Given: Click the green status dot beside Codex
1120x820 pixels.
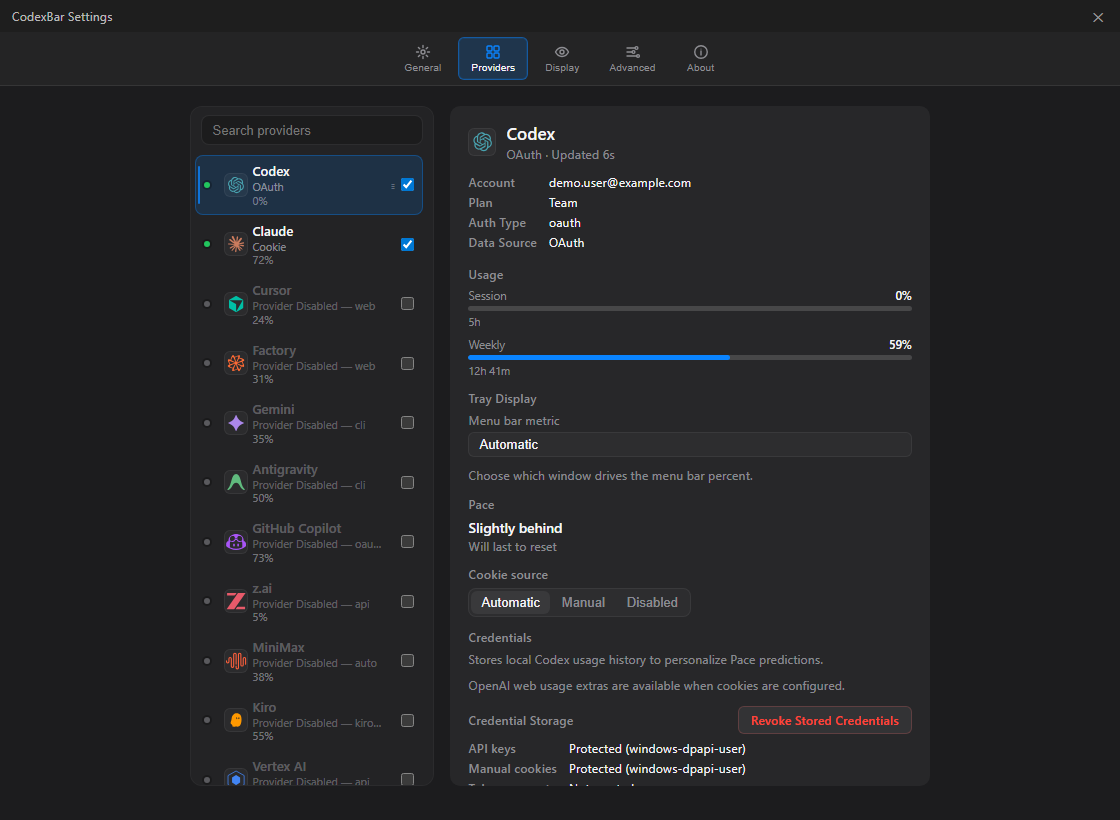Looking at the screenshot, I should click(207, 185).
